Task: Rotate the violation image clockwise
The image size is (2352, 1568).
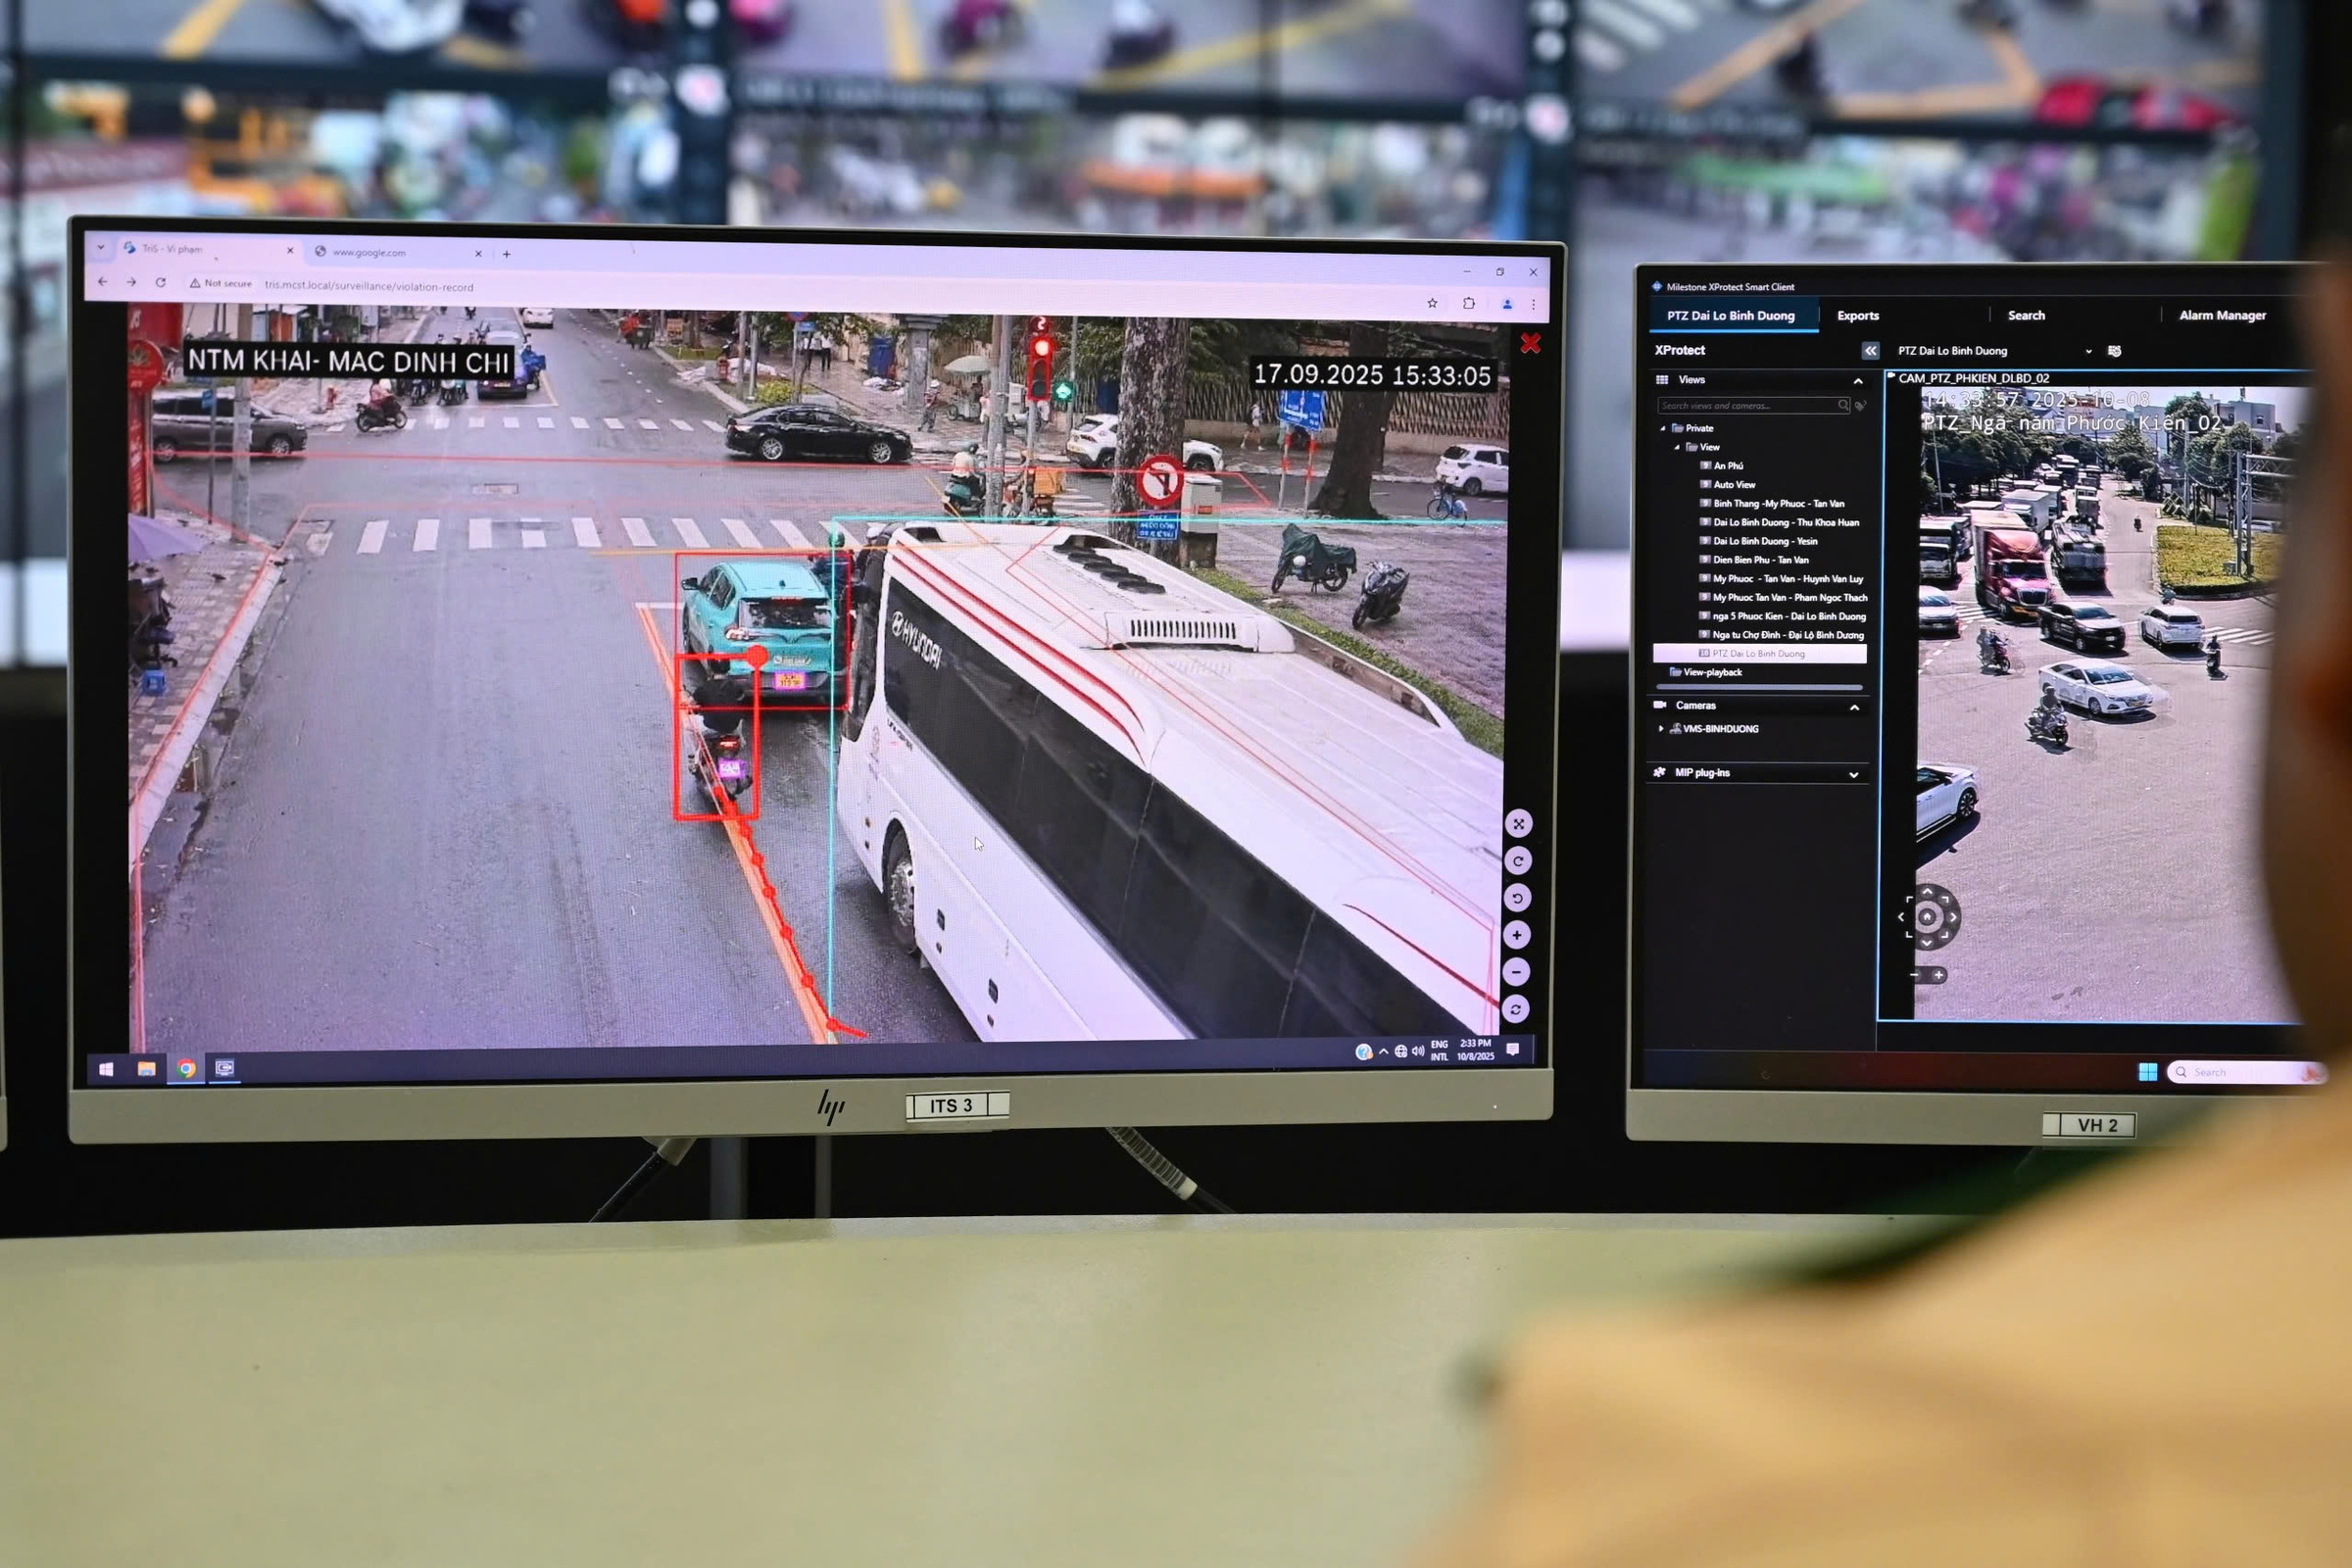Action: (1518, 861)
